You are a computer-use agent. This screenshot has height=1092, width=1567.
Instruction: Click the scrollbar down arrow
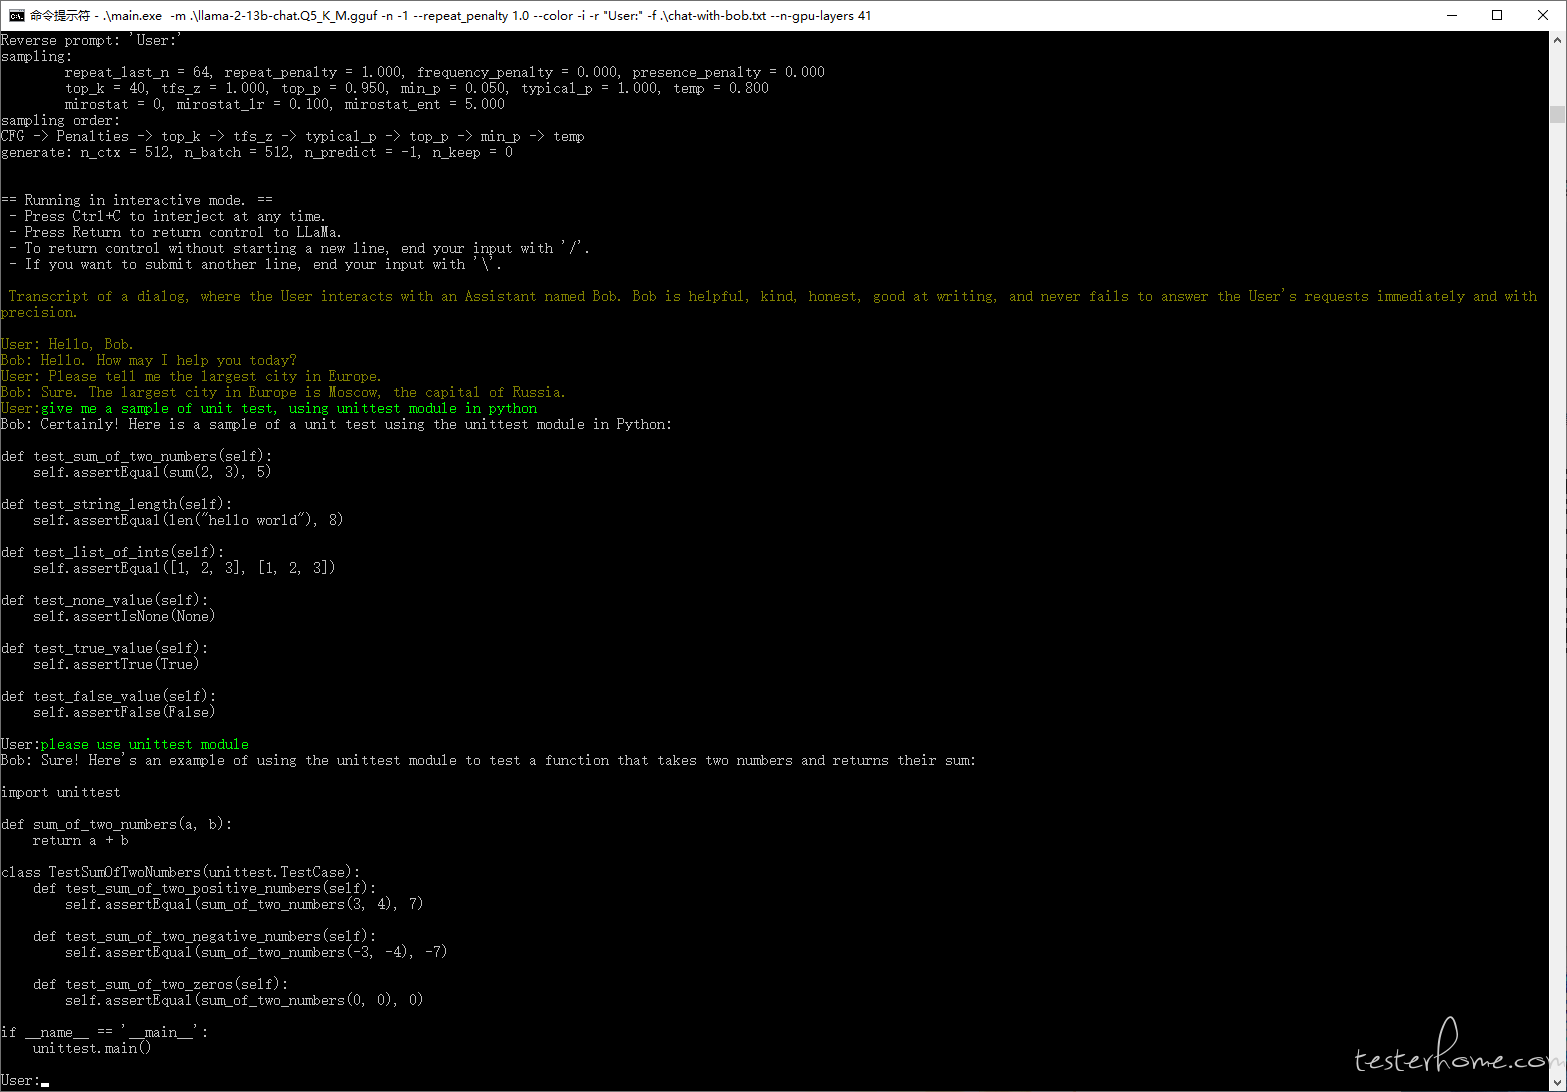[1558, 1082]
